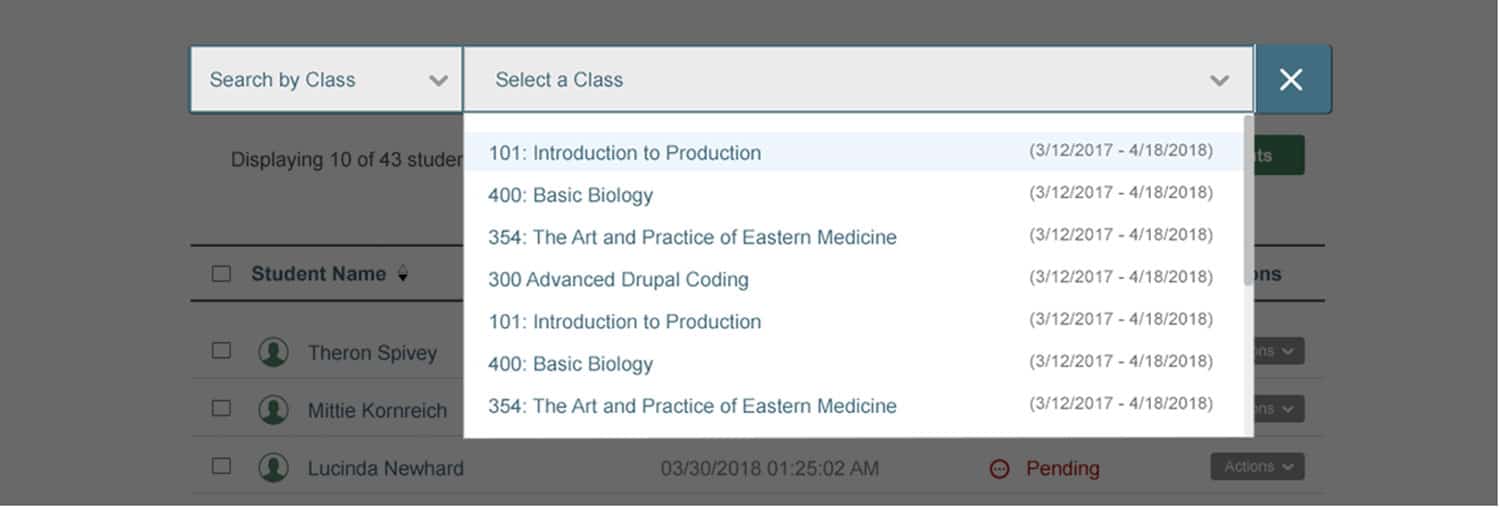Tick Lucinda Newhard's row checkbox
Viewport: 1500px width, 508px height.
221,466
